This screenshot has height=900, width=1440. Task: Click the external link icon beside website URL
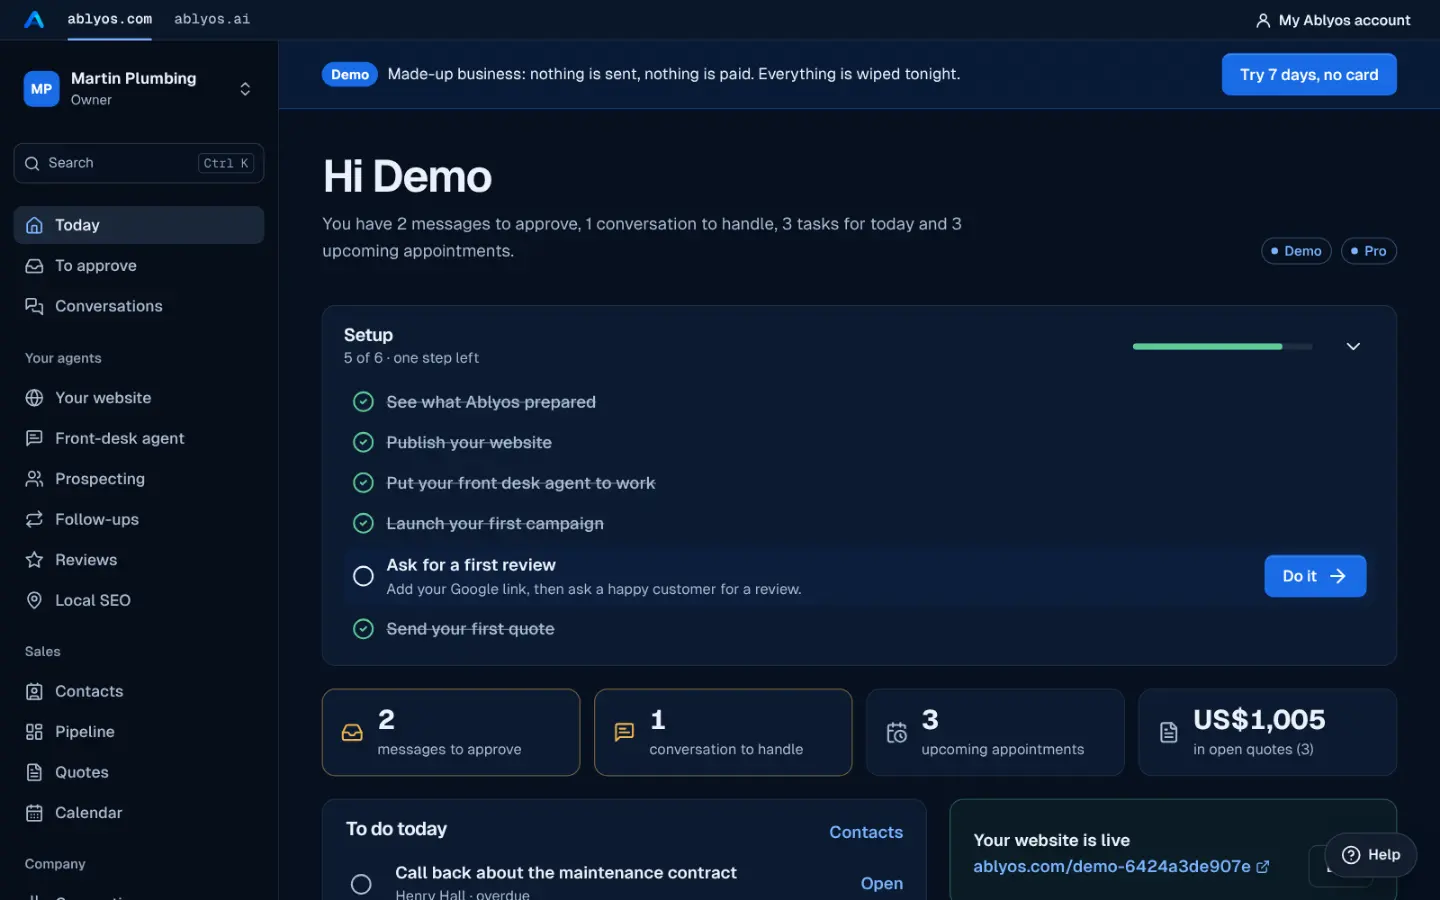(x=1263, y=867)
